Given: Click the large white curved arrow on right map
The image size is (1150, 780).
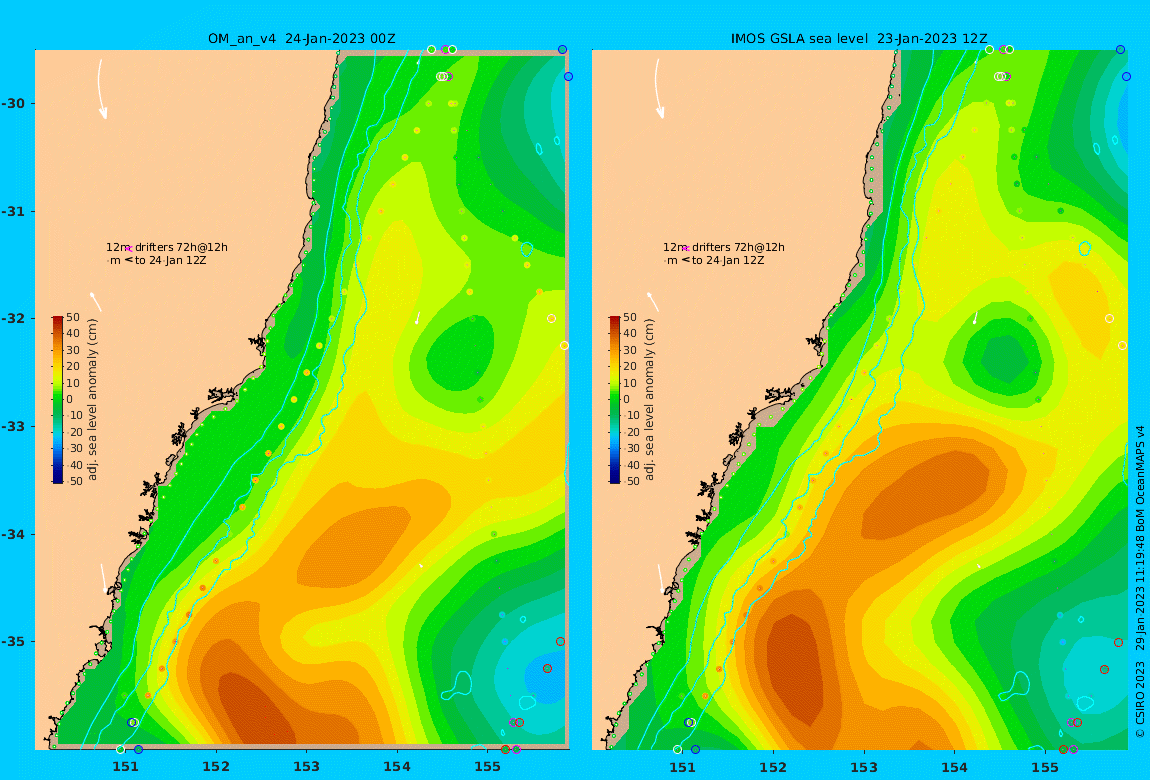Looking at the screenshot, I should coord(659,89).
